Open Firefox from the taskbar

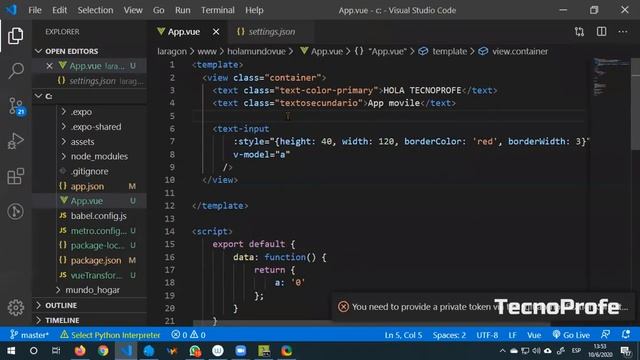80,351
